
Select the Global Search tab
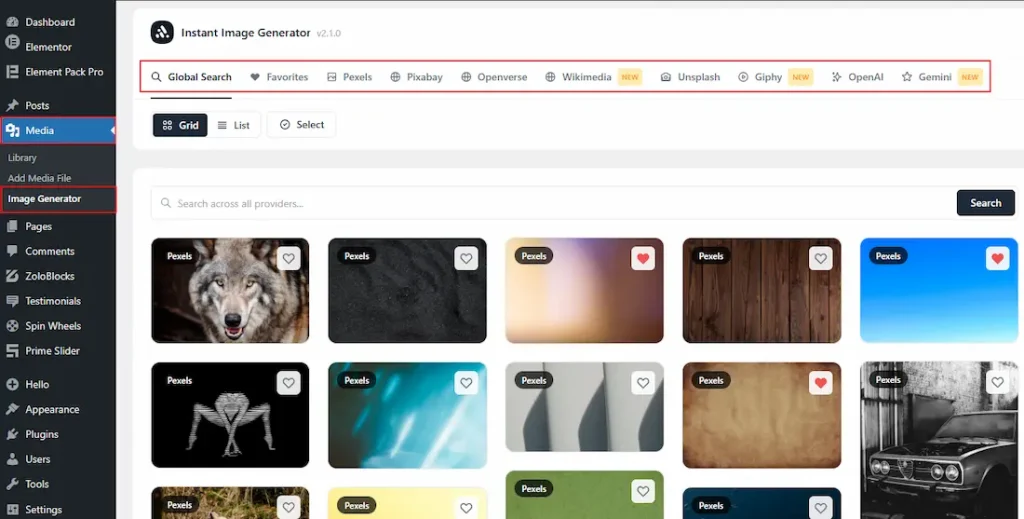191,76
